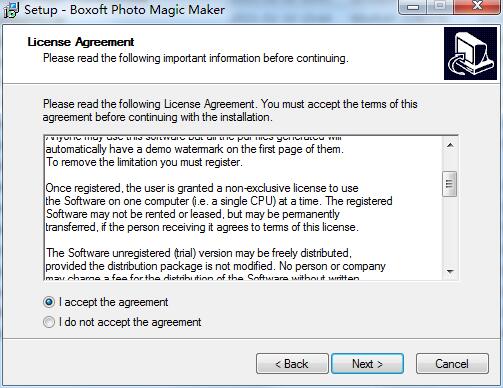The width and height of the screenshot is (503, 388).
Task: Click 'I do not accept the agreement' label
Action: [130, 322]
